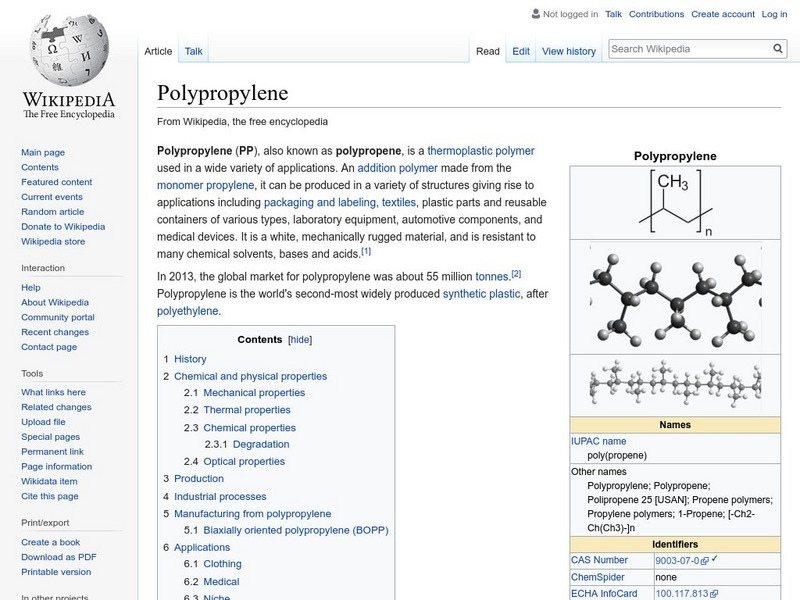Viewport: 800px width, 600px height.
Task: Open the Edit tab
Action: click(521, 52)
